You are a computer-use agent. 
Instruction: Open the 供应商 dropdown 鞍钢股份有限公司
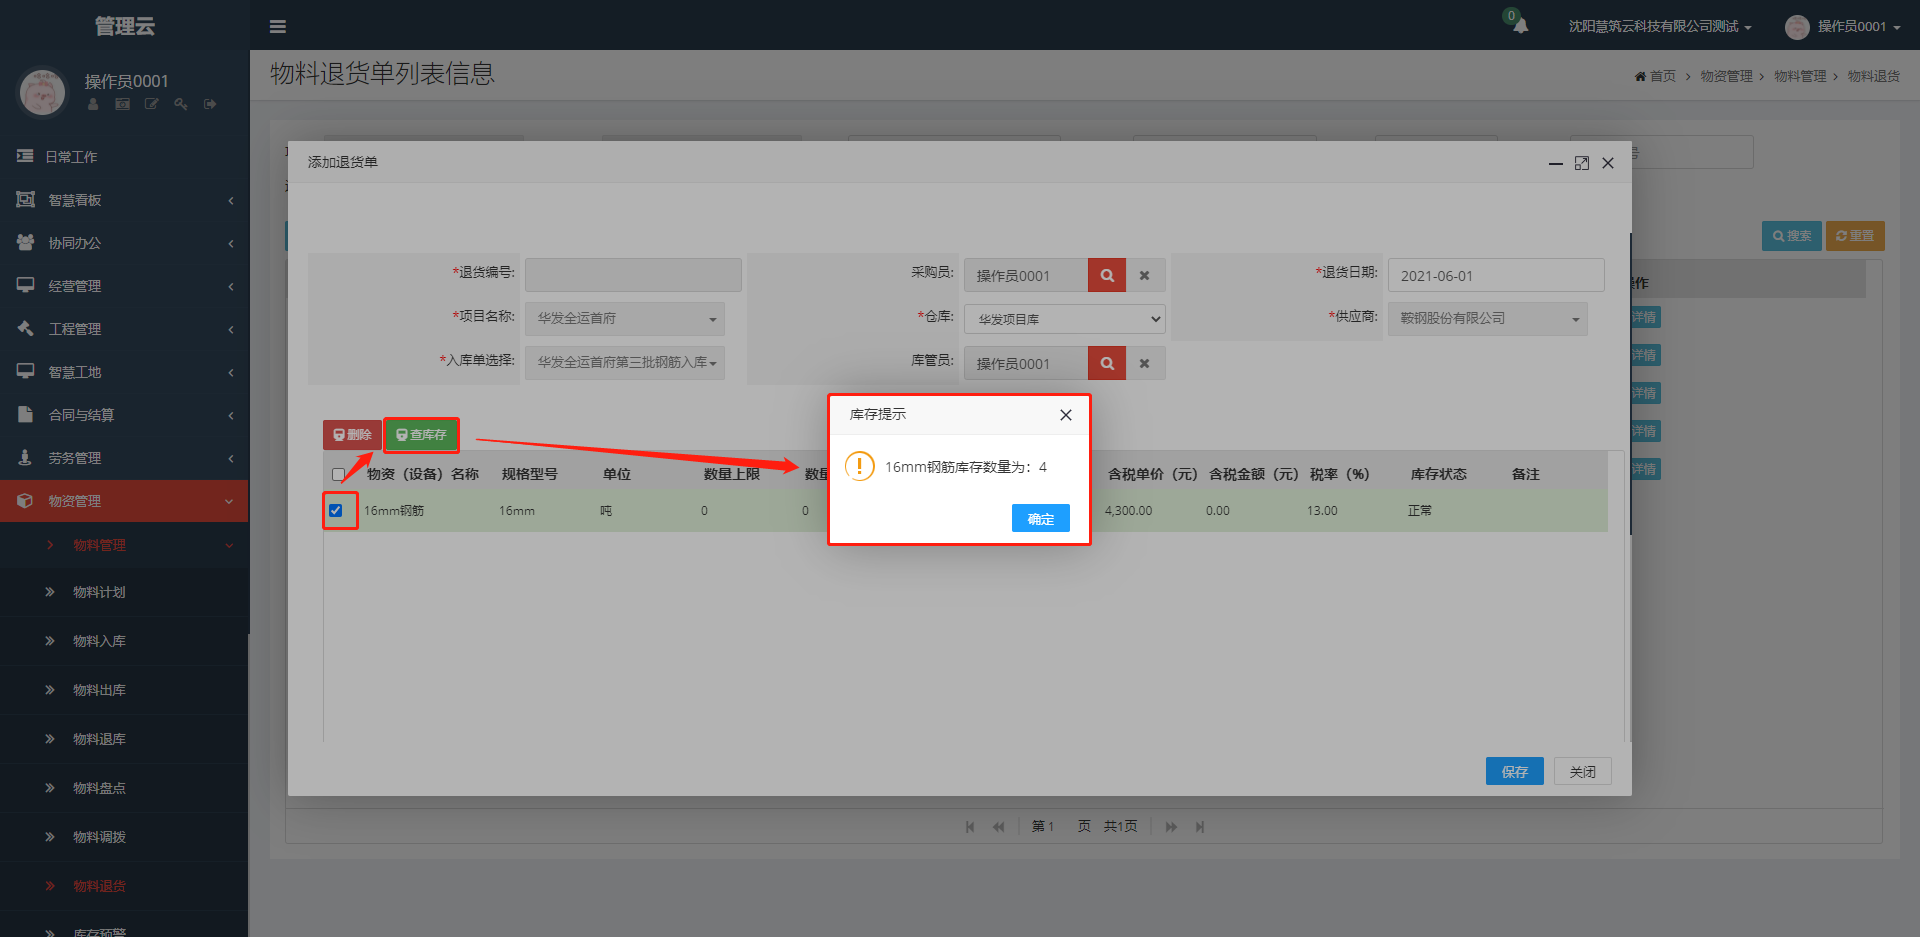1488,319
